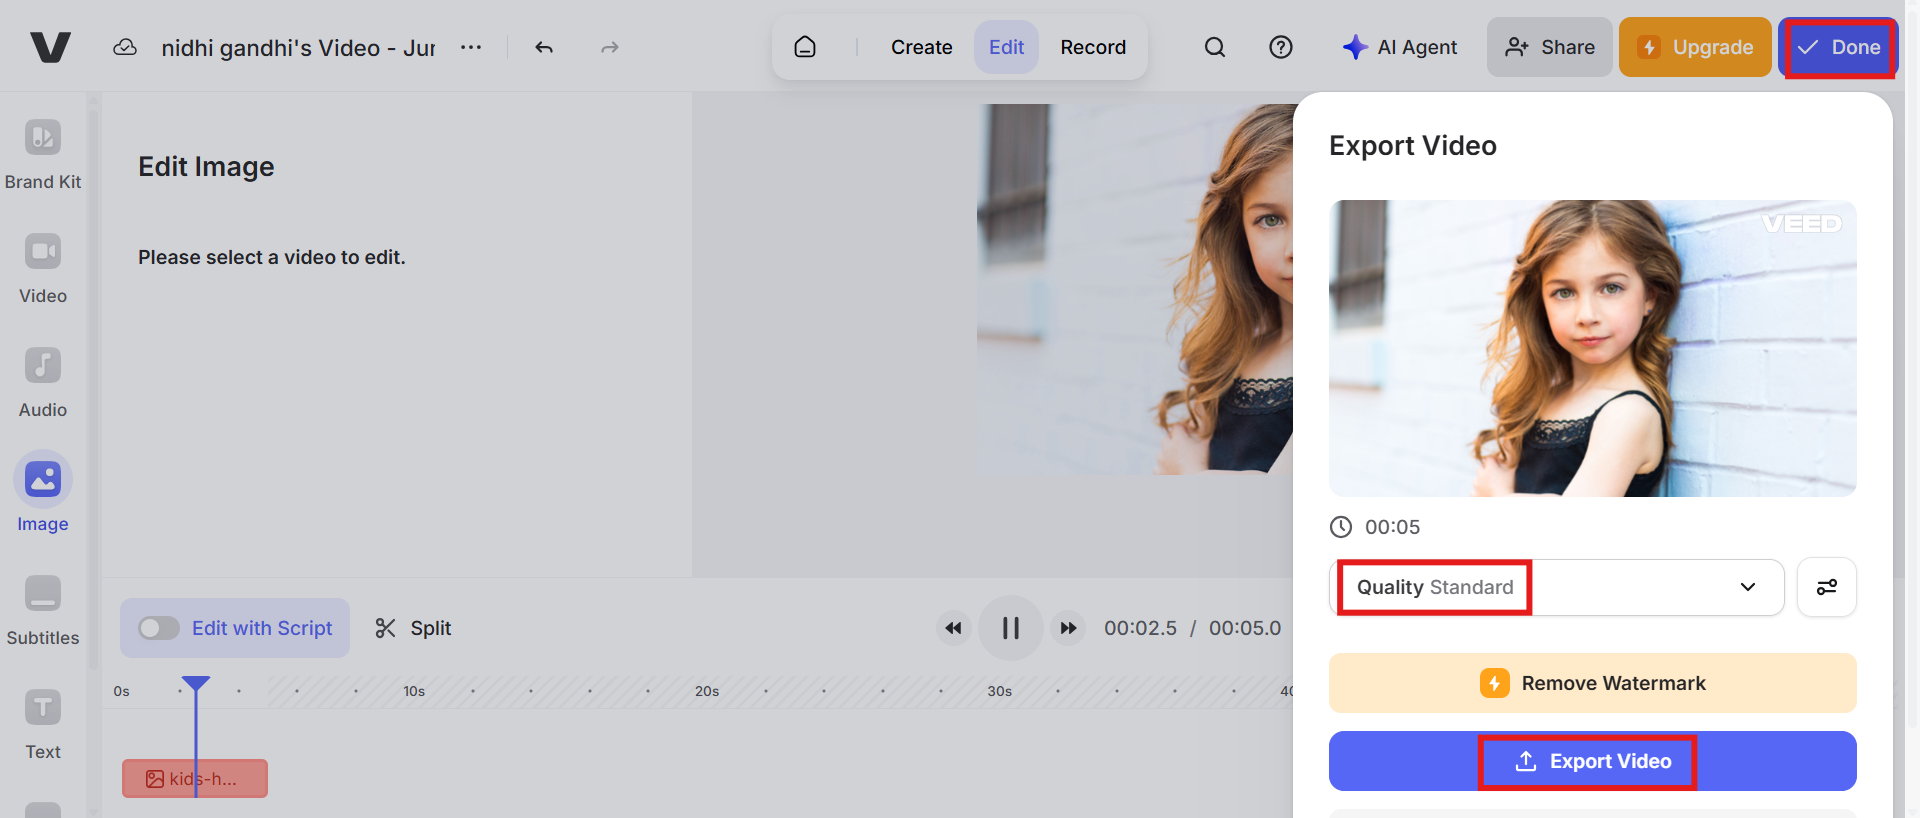Open the Audio sidebar icon
The image size is (1920, 818).
[43, 365]
